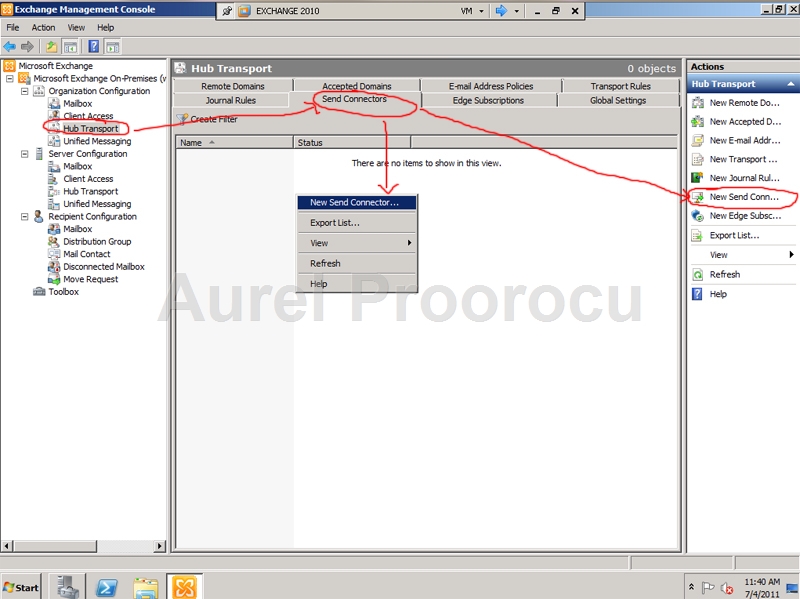This screenshot has width=800, height=599.
Task: Open the File menu
Action: (x=13, y=28)
